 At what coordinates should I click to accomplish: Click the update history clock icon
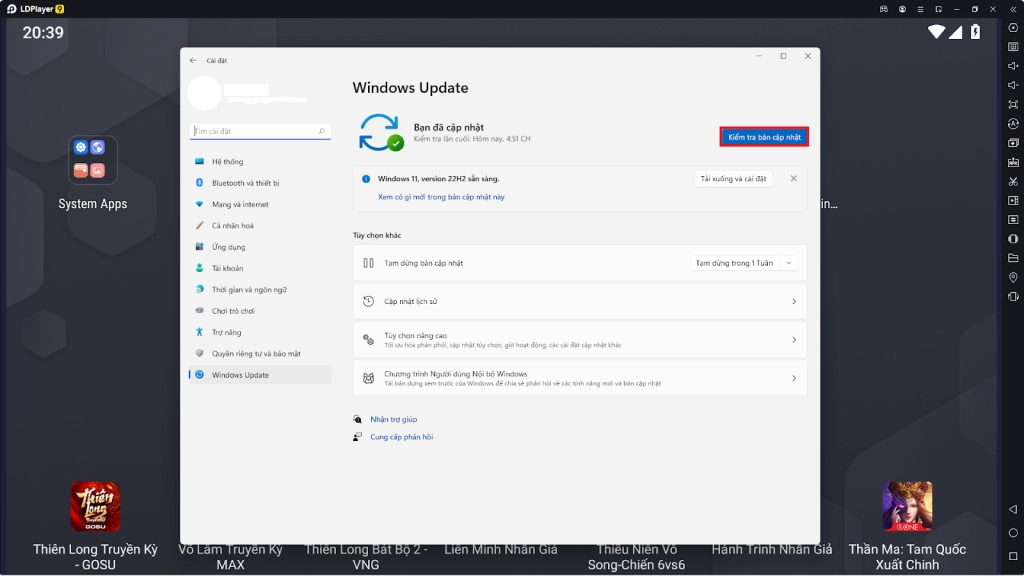tap(368, 302)
